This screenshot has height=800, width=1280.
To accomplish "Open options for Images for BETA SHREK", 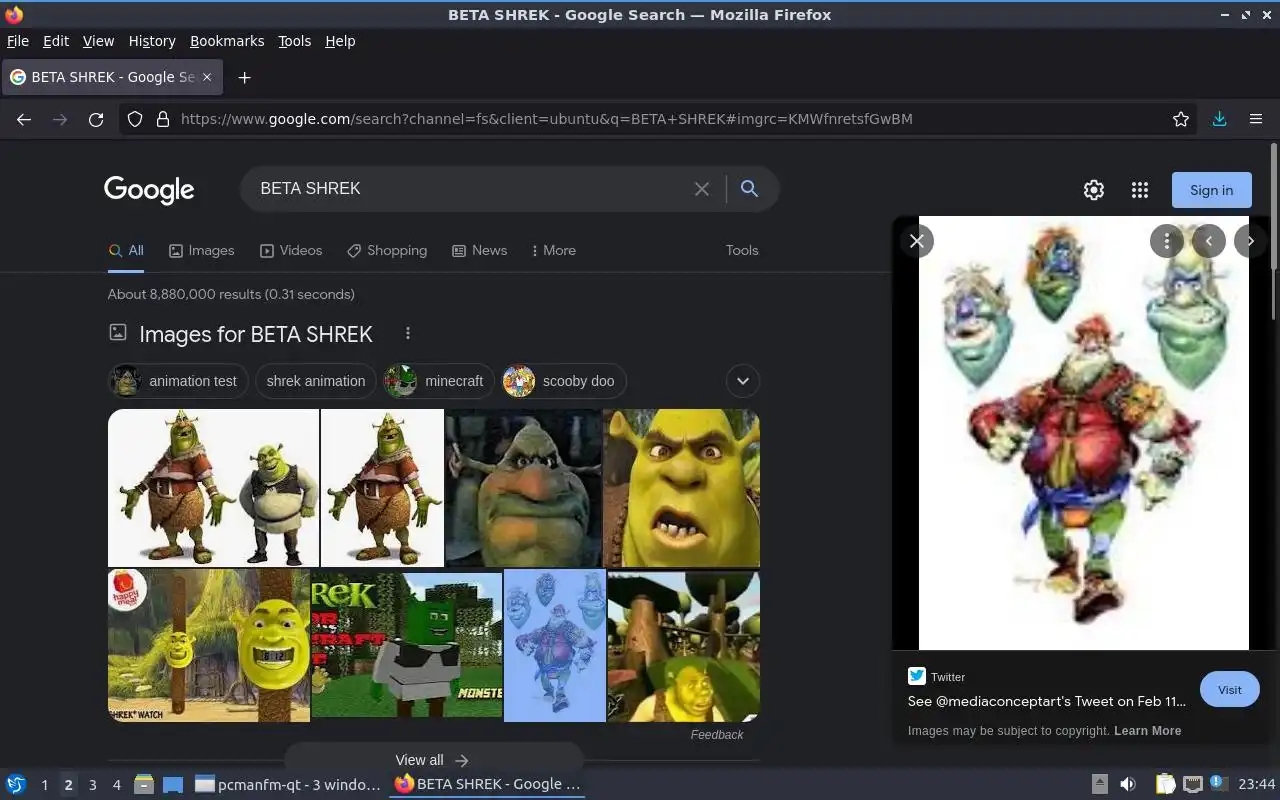I will click(x=407, y=333).
